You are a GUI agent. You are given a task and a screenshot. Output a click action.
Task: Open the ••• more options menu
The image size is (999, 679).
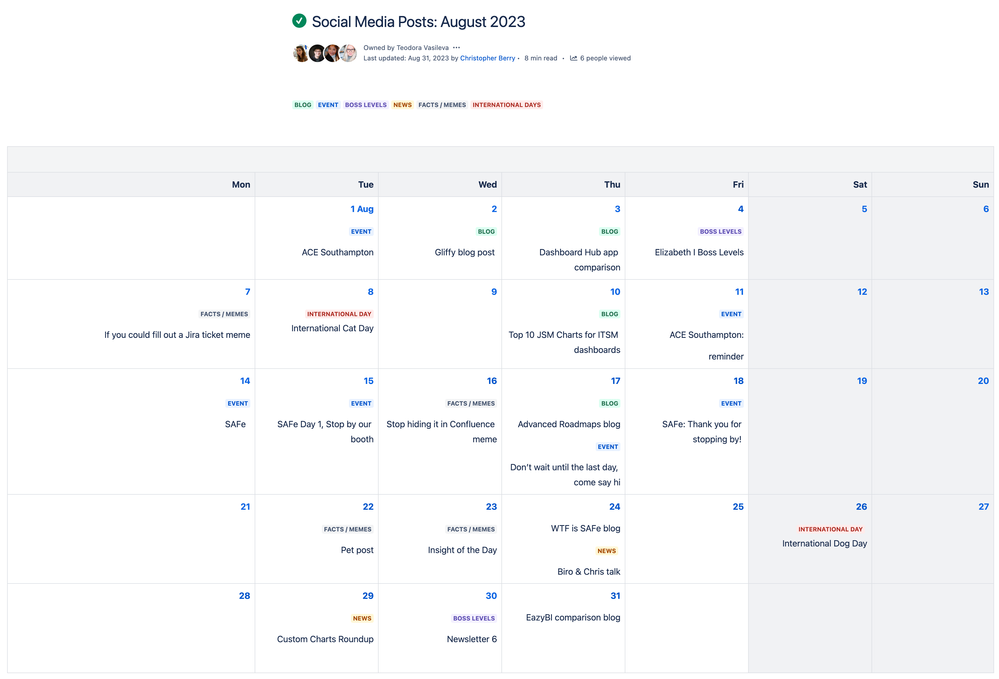tap(455, 47)
